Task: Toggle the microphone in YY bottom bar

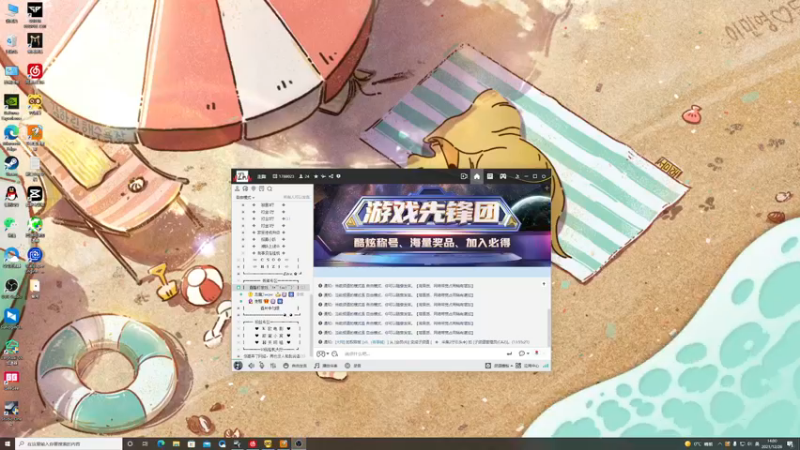Action: point(262,366)
